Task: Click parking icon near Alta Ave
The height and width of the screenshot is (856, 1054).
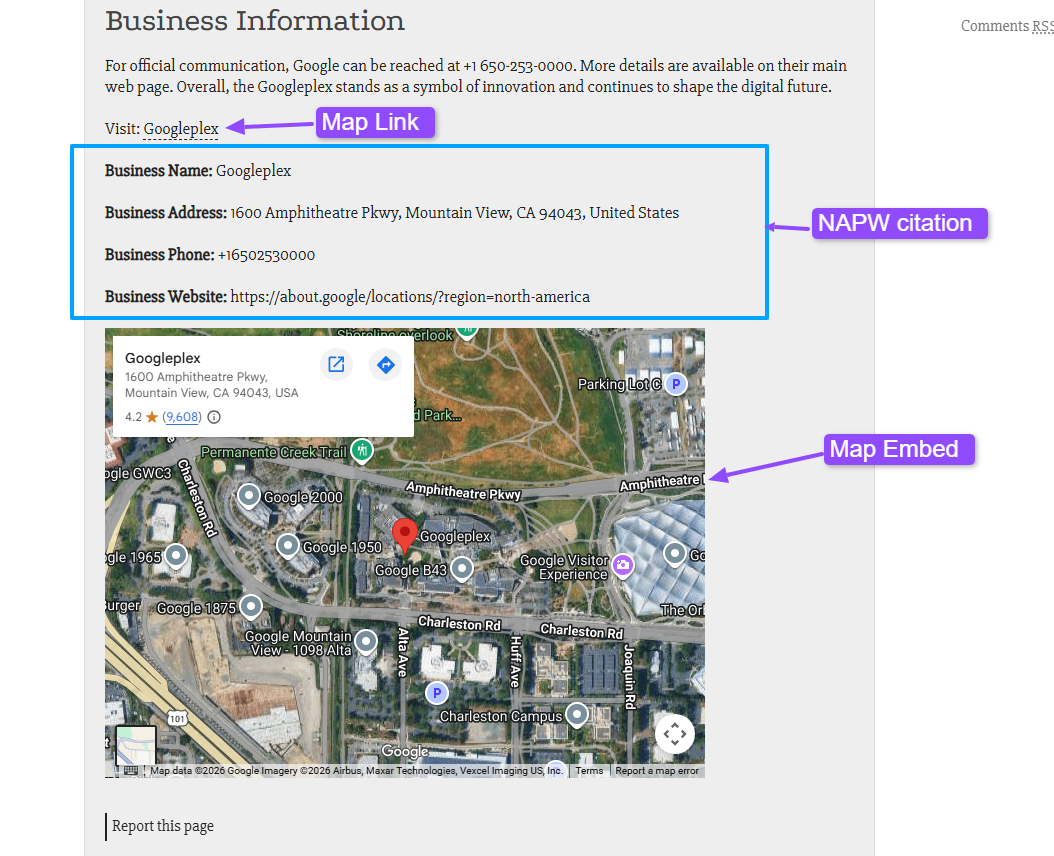Action: pyautogui.click(x=437, y=693)
